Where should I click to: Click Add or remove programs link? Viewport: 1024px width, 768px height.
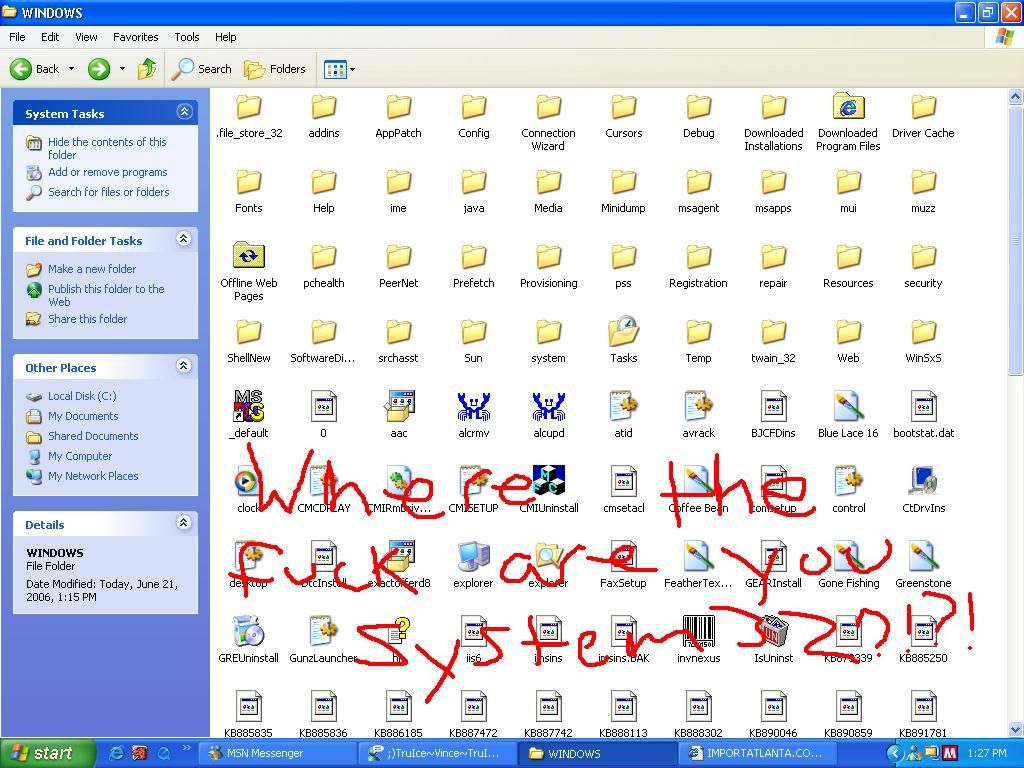coord(107,172)
